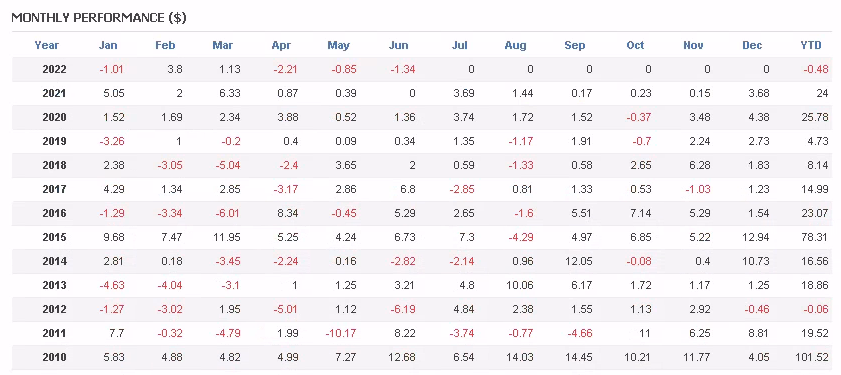Click the Jan column header
This screenshot has height=375, width=841.
(x=108, y=45)
